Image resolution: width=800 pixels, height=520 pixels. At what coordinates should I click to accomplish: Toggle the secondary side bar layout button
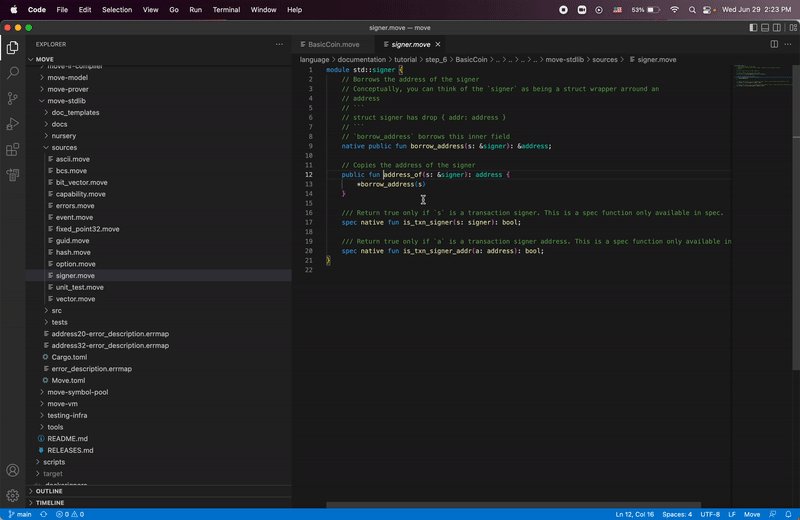(777, 28)
